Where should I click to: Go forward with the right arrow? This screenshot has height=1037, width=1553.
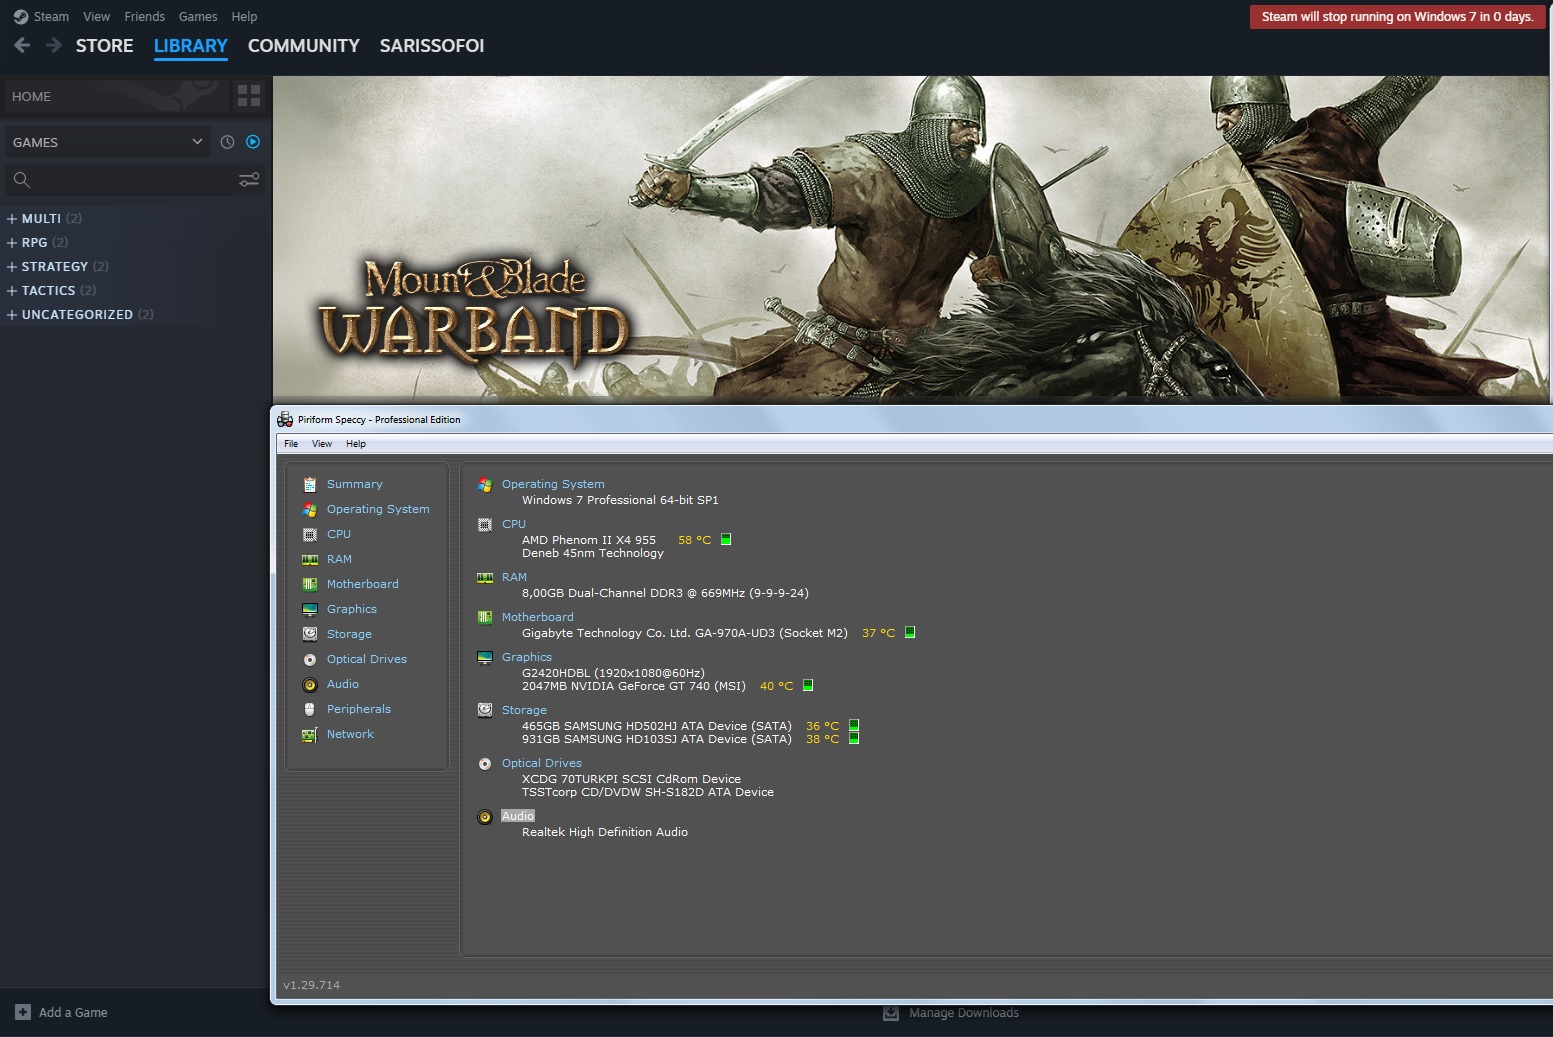54,45
